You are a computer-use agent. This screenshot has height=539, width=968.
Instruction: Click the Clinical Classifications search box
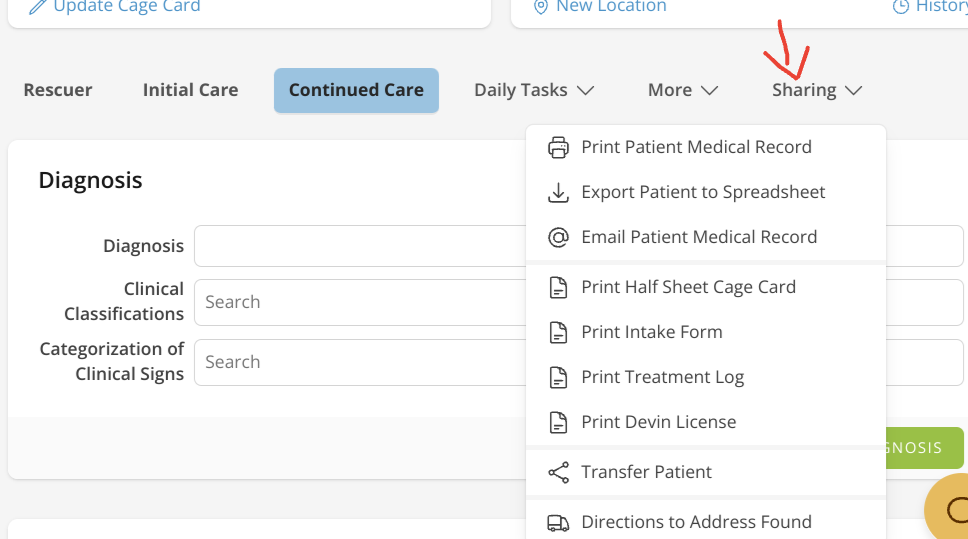click(360, 302)
